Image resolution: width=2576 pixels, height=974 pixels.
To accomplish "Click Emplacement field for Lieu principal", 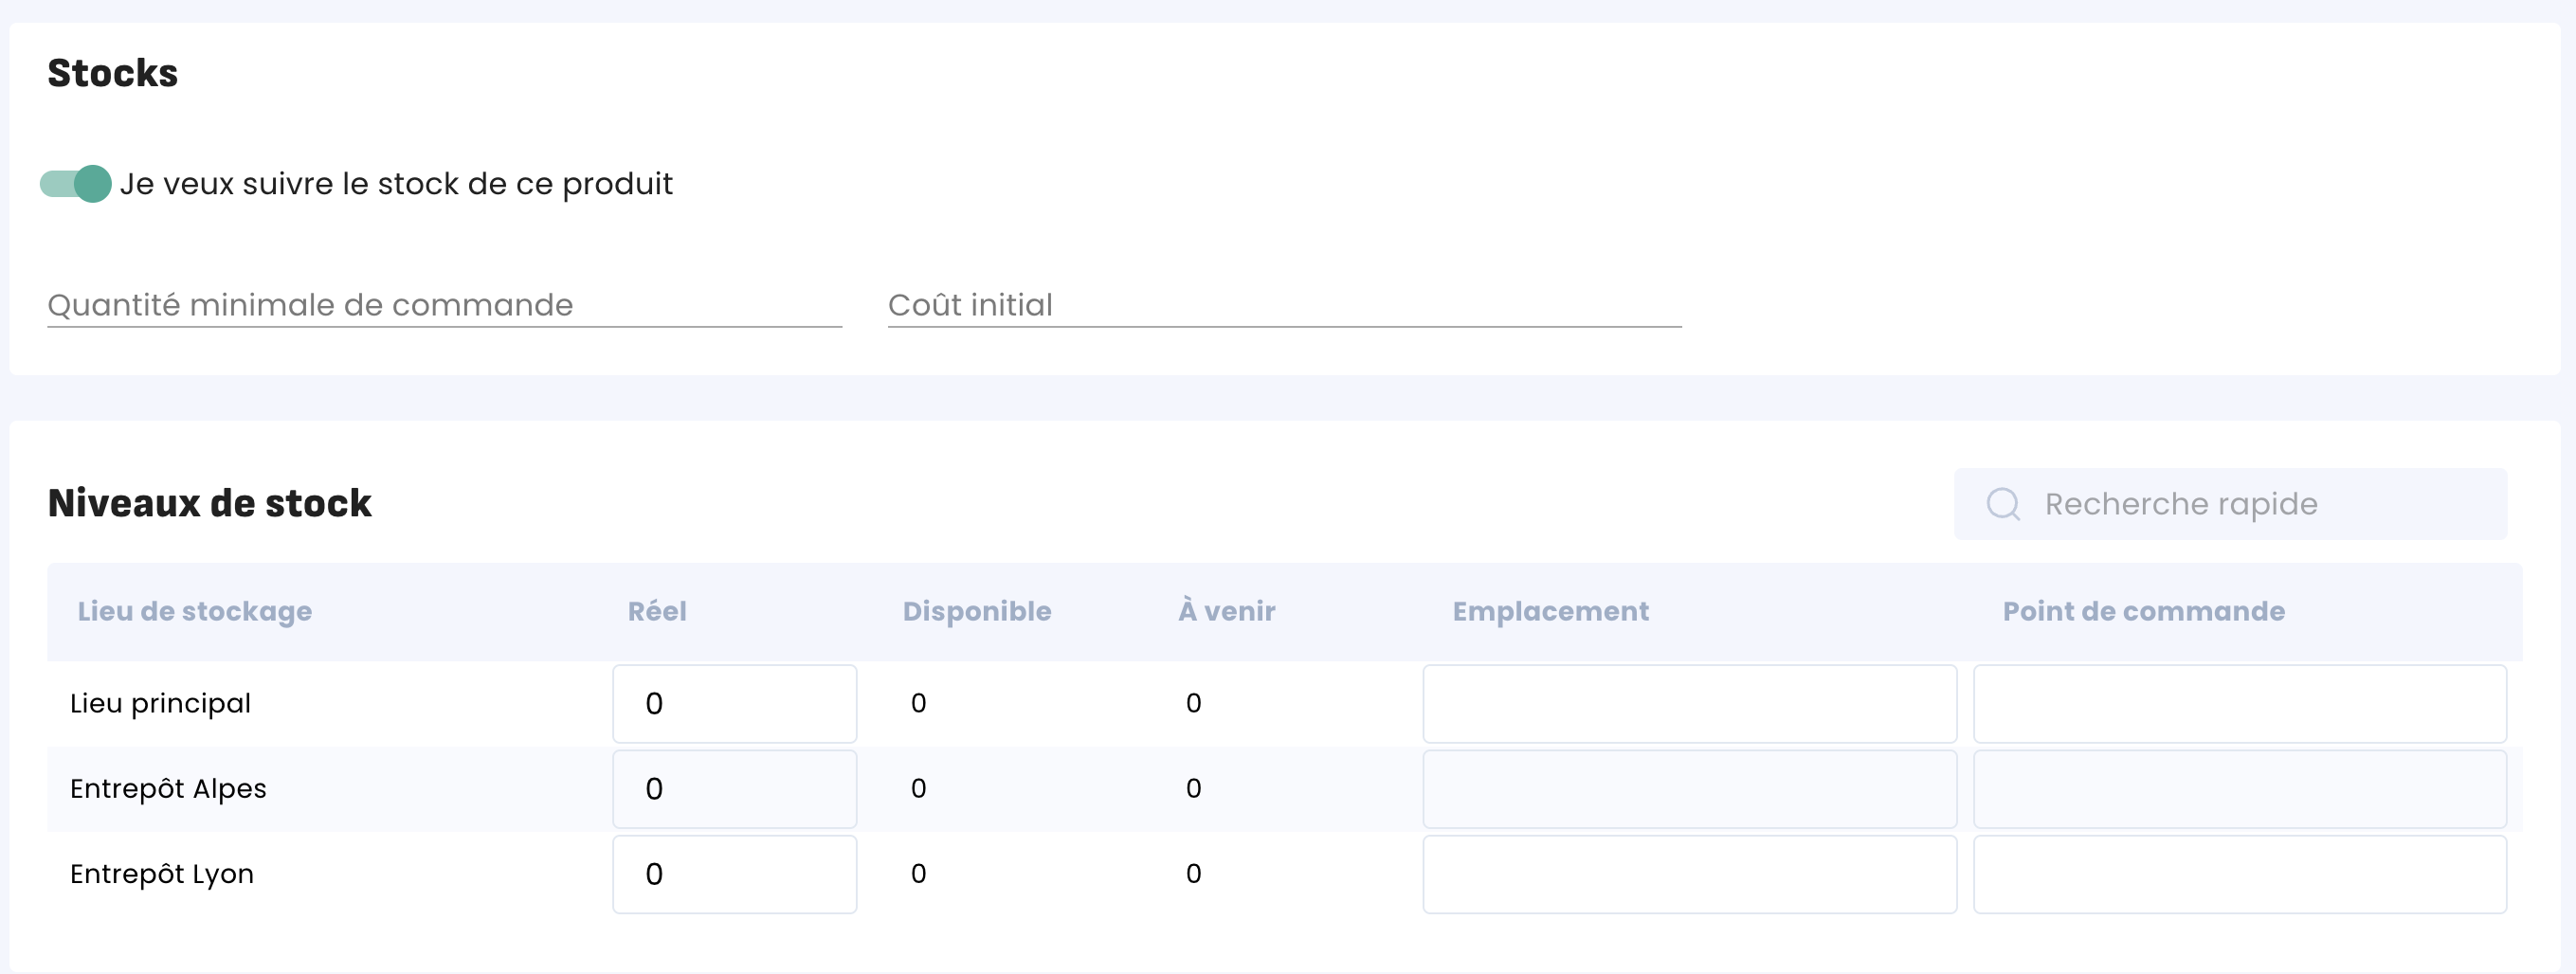I will click(1689, 704).
